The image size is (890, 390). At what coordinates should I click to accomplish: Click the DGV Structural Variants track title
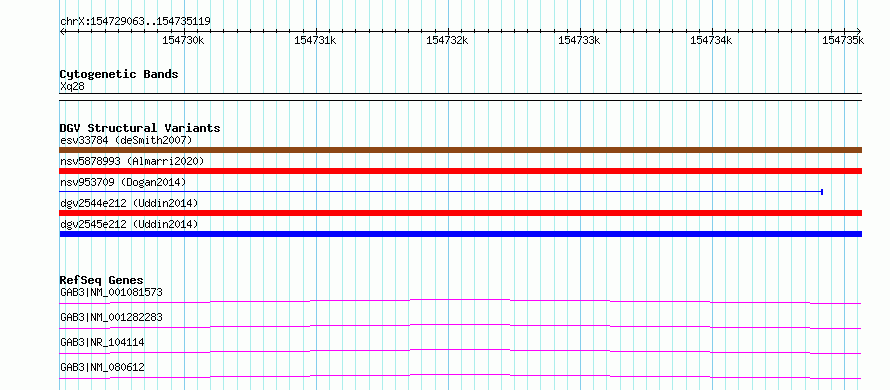pos(140,128)
